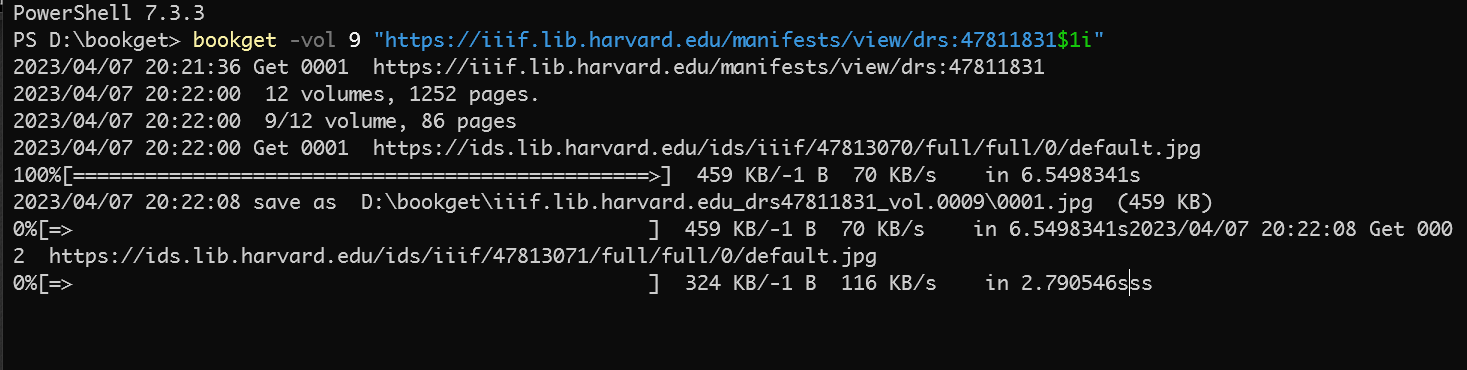Click the text cursor after 'in 2.790546s'
Image resolution: width=1467 pixels, height=370 pixels.
click(x=1129, y=284)
